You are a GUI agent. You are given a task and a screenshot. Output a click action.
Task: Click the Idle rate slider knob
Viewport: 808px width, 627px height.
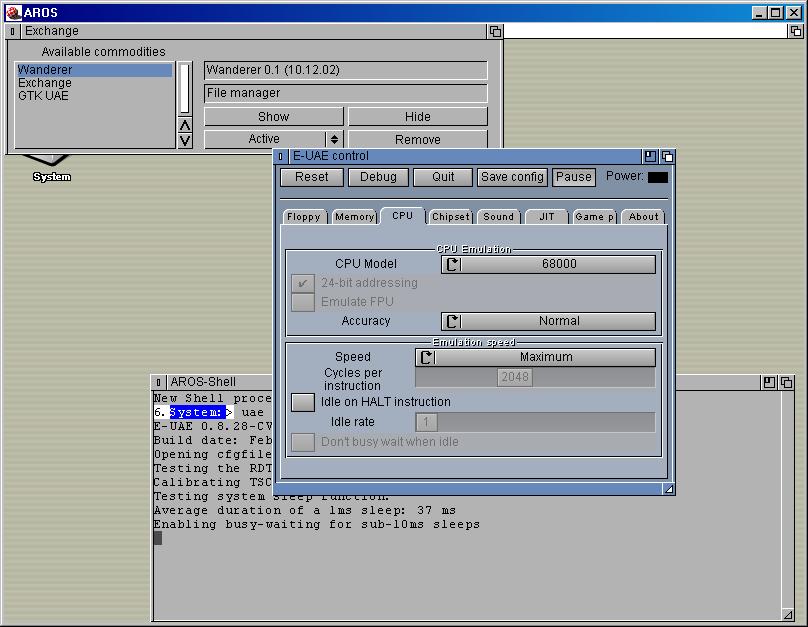point(427,422)
